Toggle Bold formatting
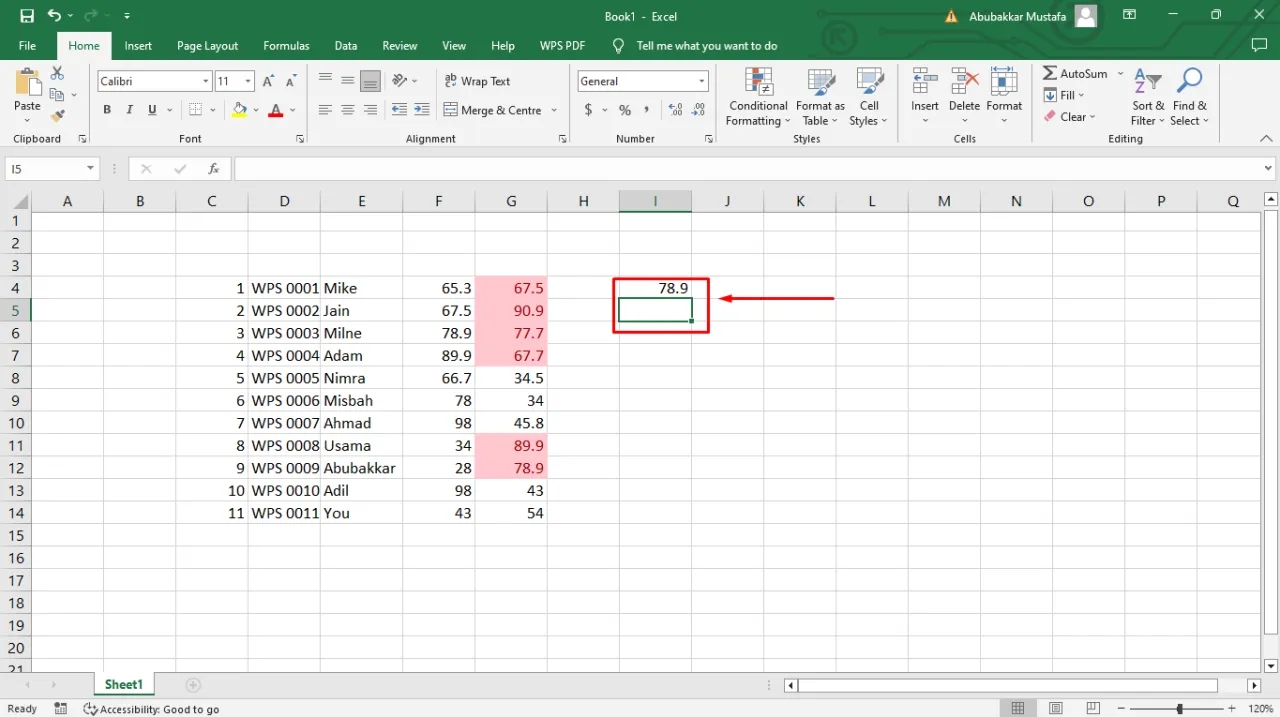Viewport: 1280px width, 717px height. [107, 110]
